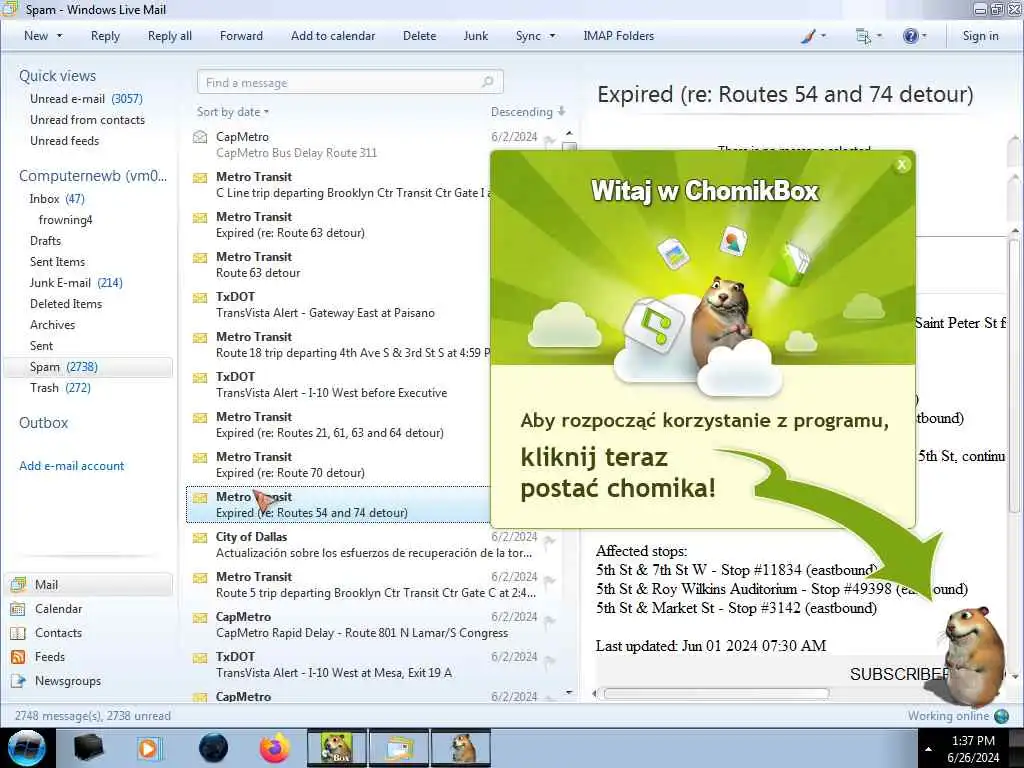Image resolution: width=1024 pixels, height=768 pixels.
Task: Open the Inbox folder
Action: pyautogui.click(x=57, y=199)
